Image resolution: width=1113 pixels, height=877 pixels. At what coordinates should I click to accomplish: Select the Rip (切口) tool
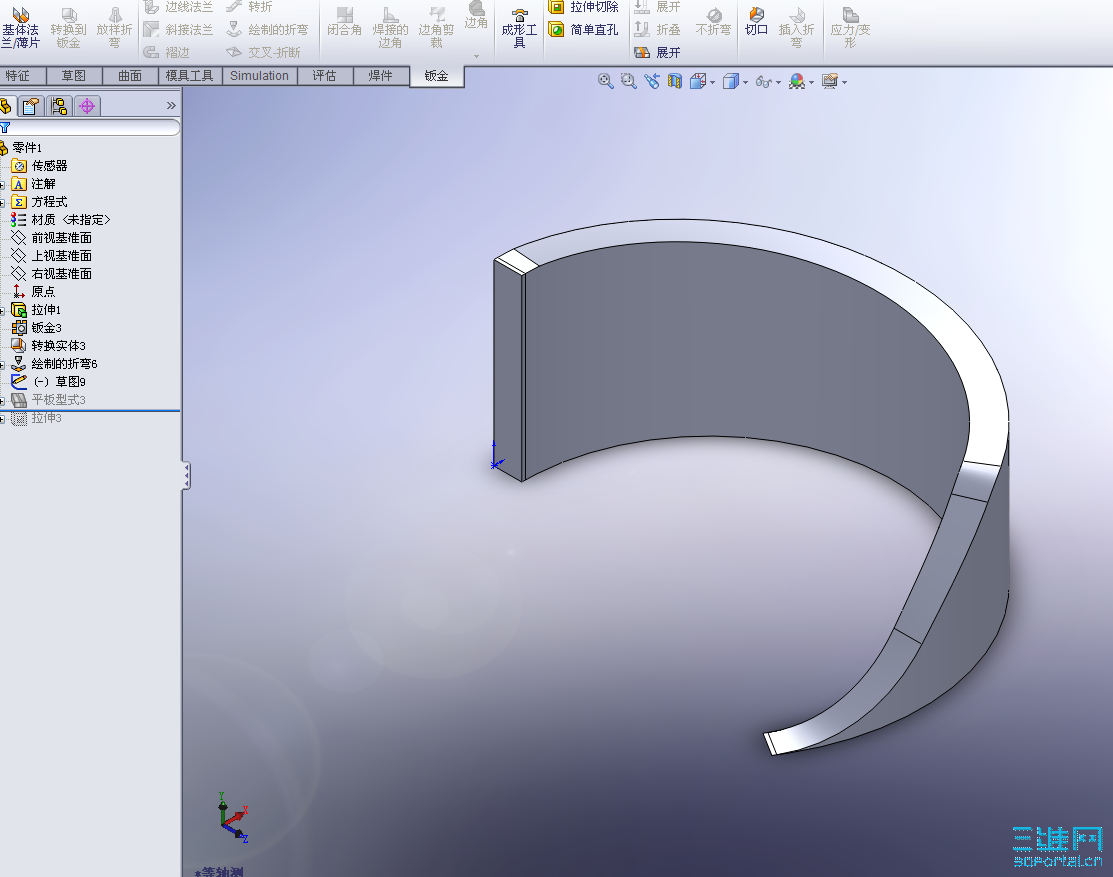click(757, 21)
